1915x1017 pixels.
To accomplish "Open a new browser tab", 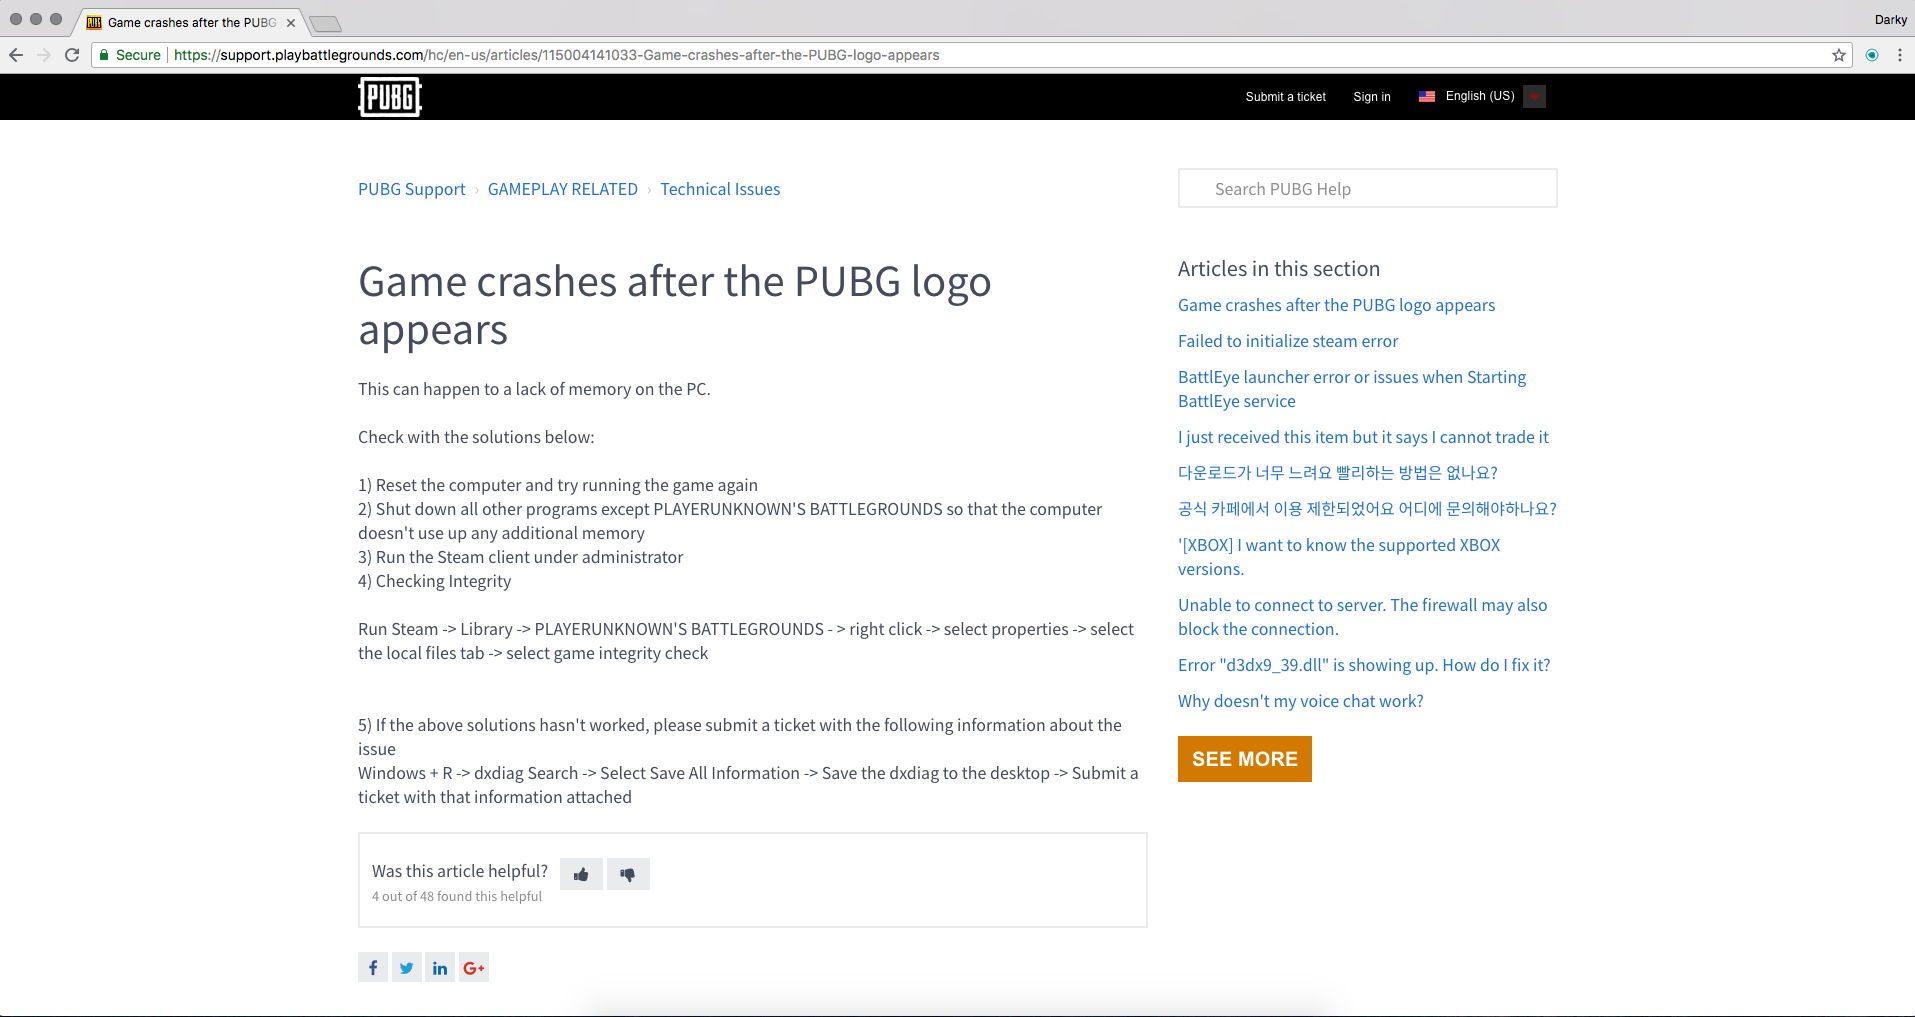I will (325, 23).
